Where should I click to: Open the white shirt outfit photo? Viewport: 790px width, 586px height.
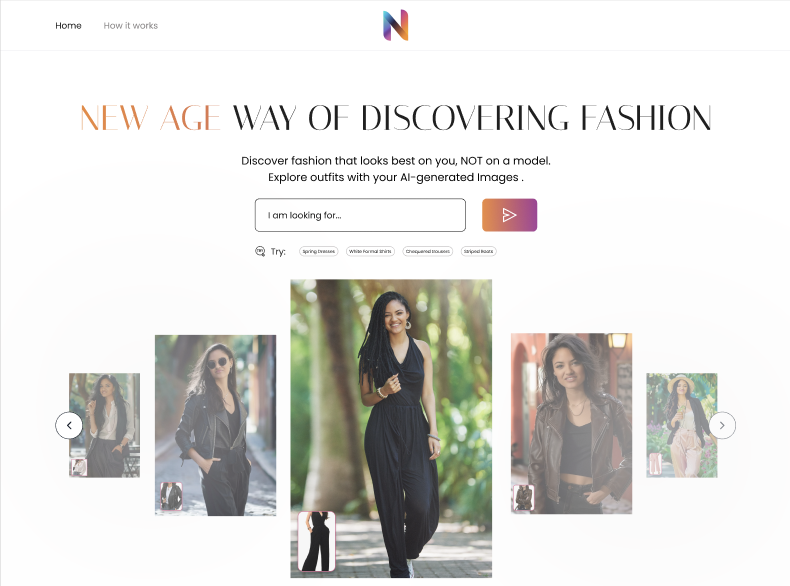104,425
